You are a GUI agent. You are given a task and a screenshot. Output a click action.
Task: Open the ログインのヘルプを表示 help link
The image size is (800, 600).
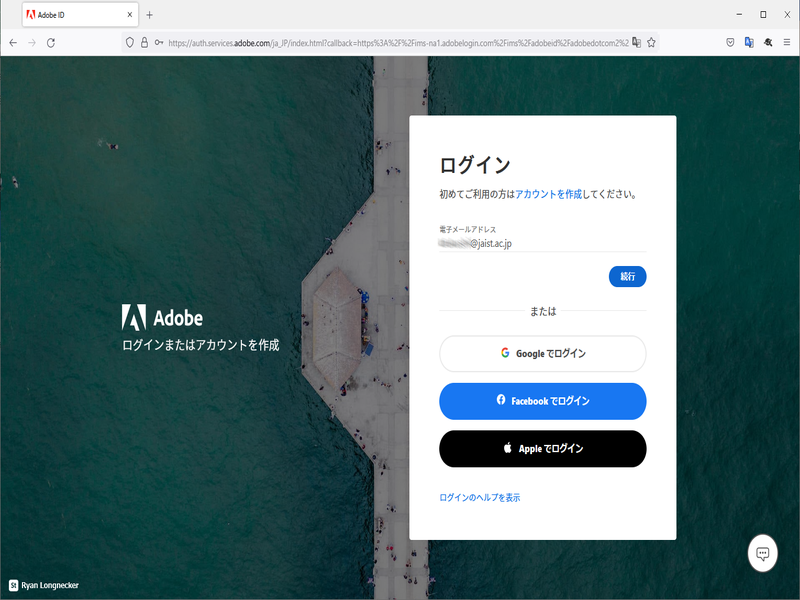[x=479, y=497]
